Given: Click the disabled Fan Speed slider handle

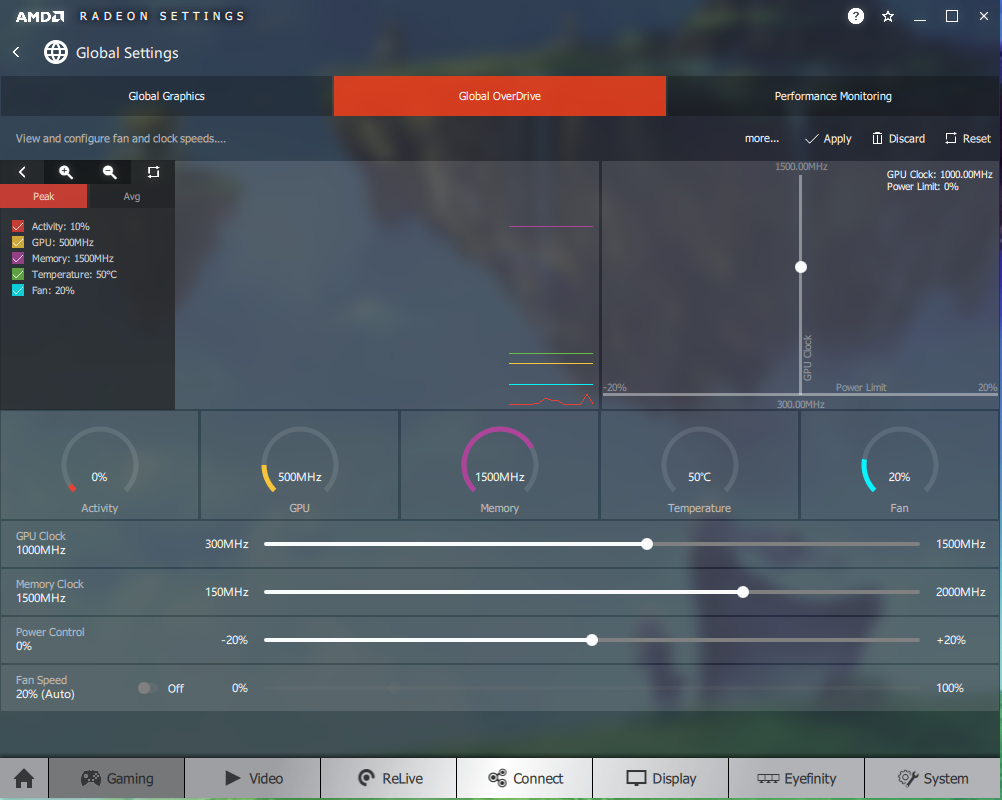Looking at the screenshot, I should (395, 688).
